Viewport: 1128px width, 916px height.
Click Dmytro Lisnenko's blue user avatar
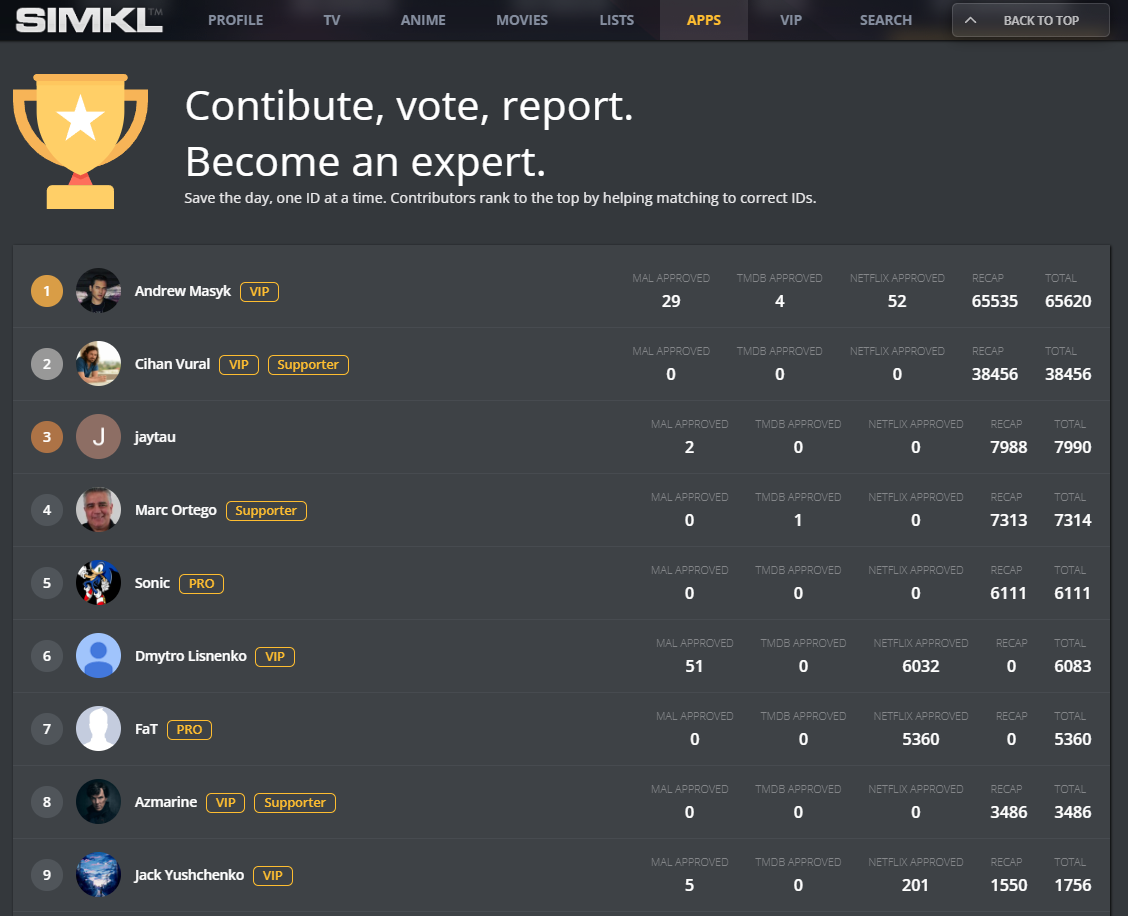(x=98, y=656)
